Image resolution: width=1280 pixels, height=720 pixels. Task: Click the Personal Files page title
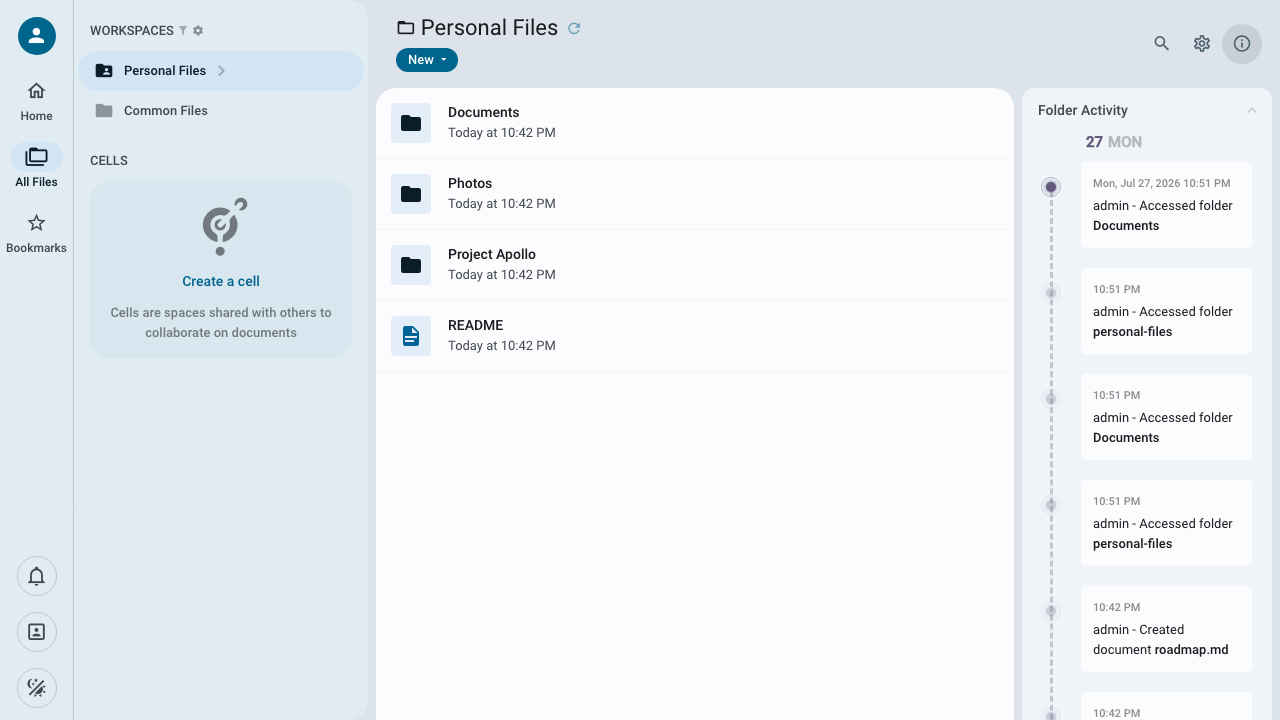point(489,28)
